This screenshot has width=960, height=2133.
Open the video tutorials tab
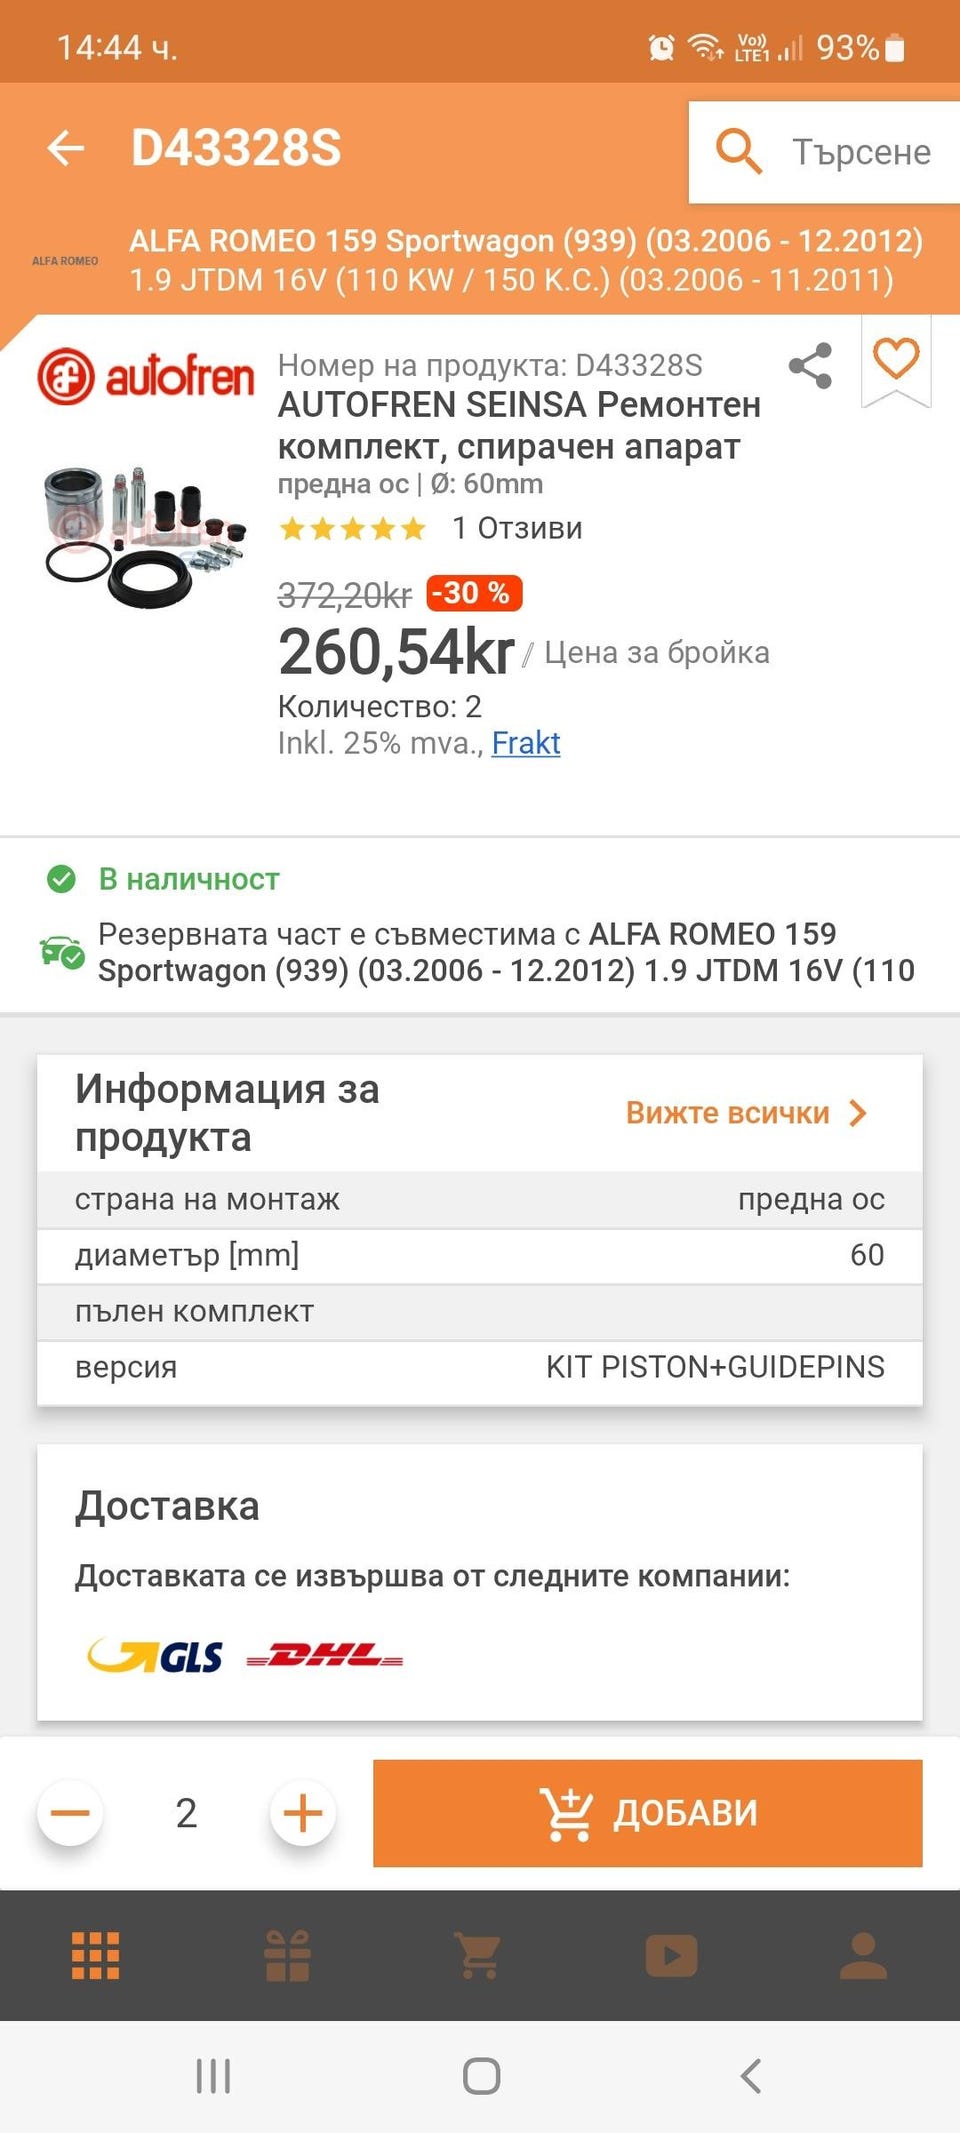(x=671, y=1955)
